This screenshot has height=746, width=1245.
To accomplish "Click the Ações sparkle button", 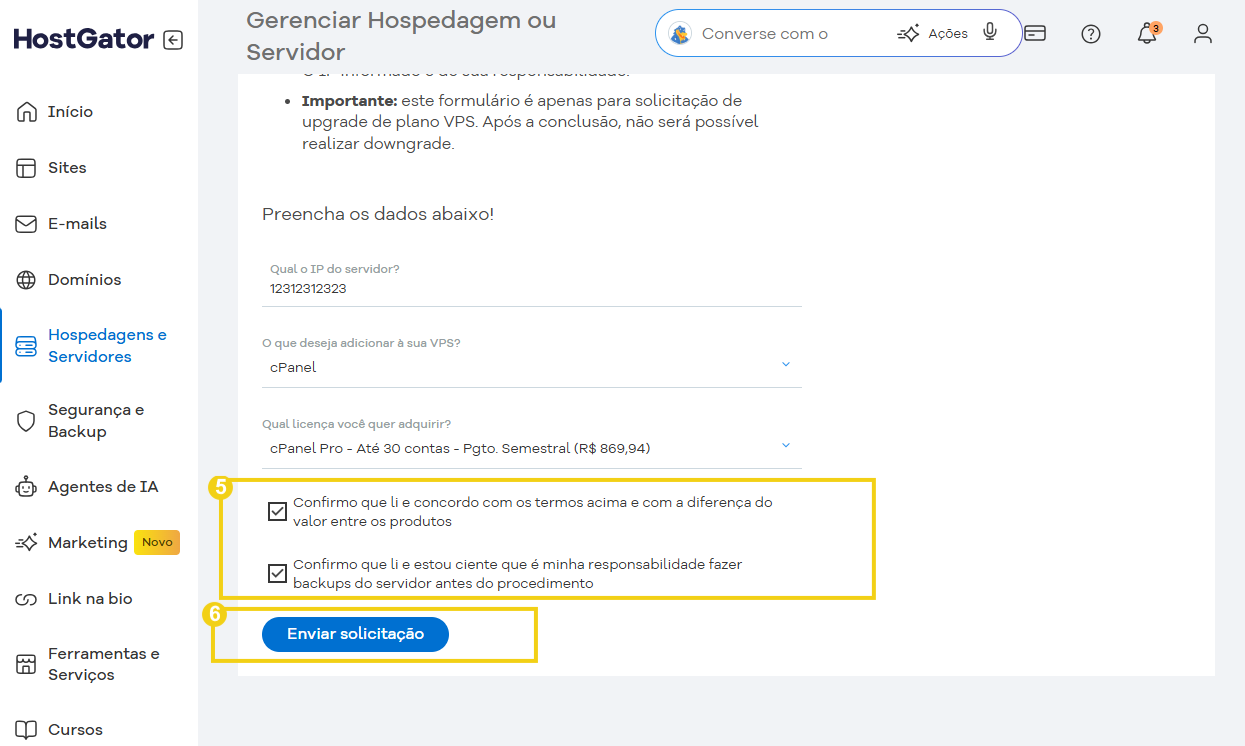I will 933,34.
